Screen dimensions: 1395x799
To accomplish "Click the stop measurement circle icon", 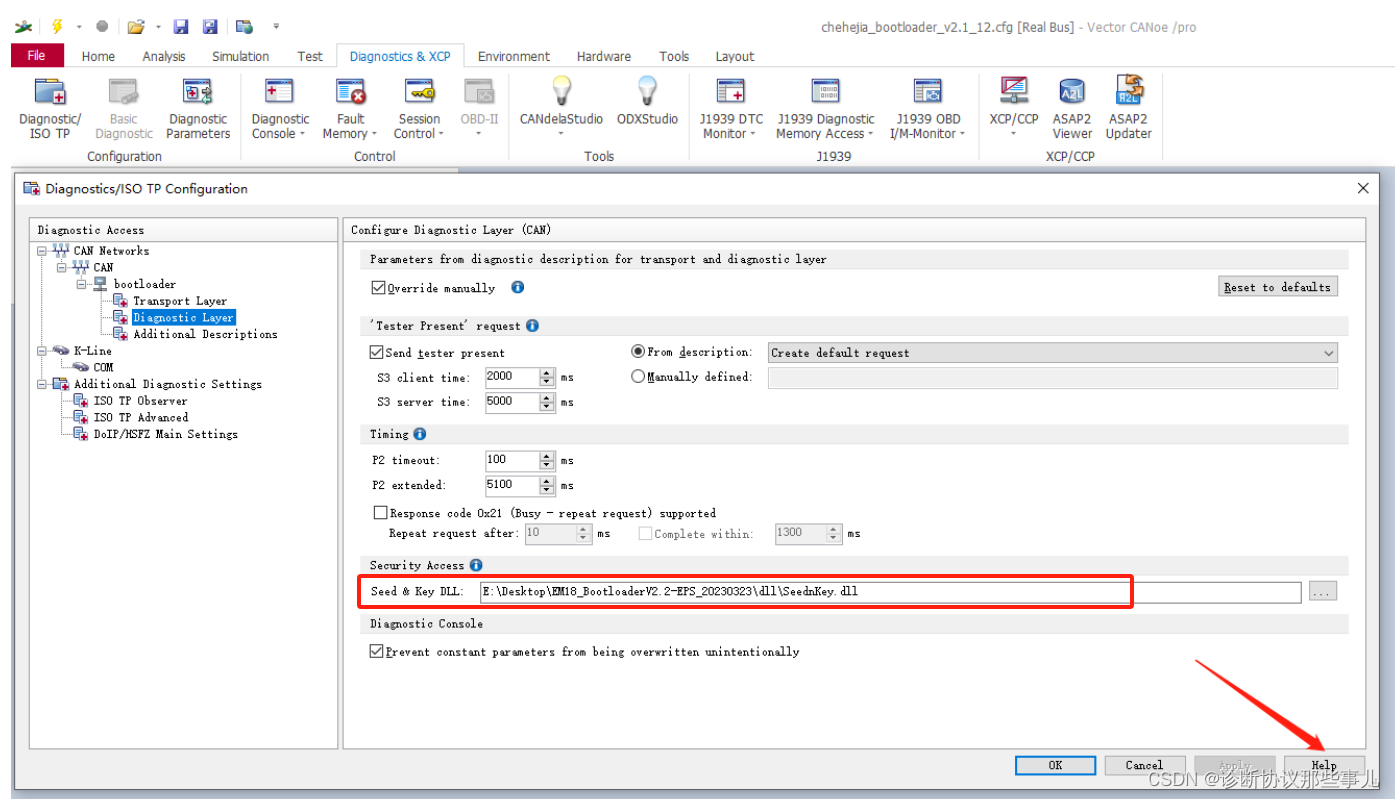I will point(102,26).
